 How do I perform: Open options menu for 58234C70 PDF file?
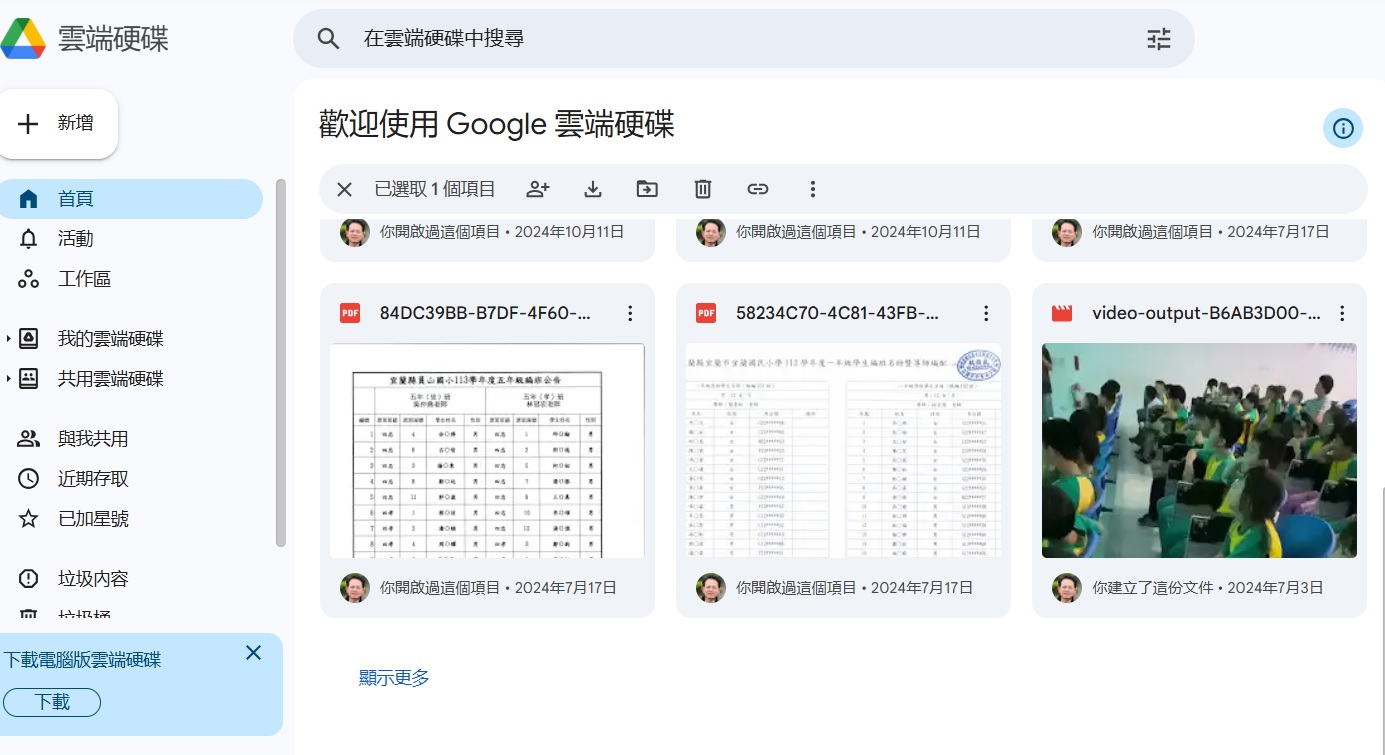tap(986, 314)
